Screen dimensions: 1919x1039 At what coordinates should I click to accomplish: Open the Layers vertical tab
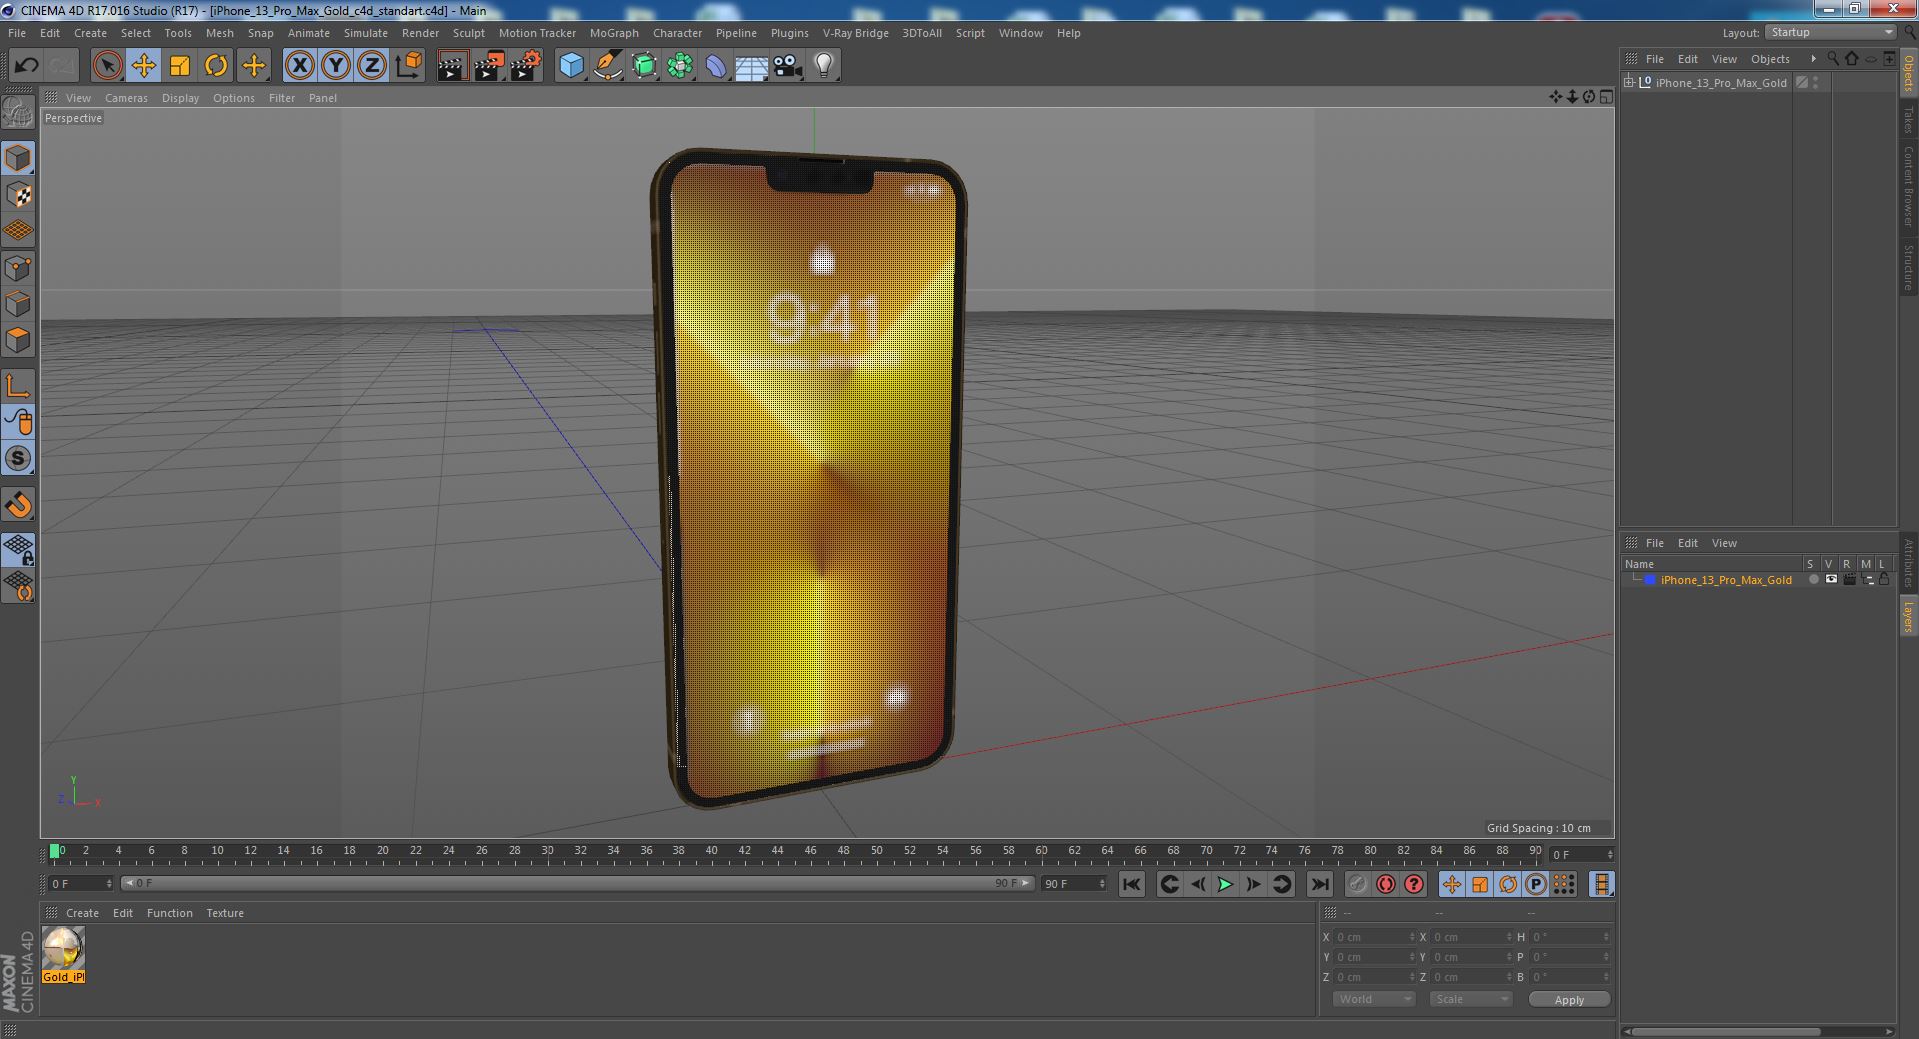[1908, 617]
